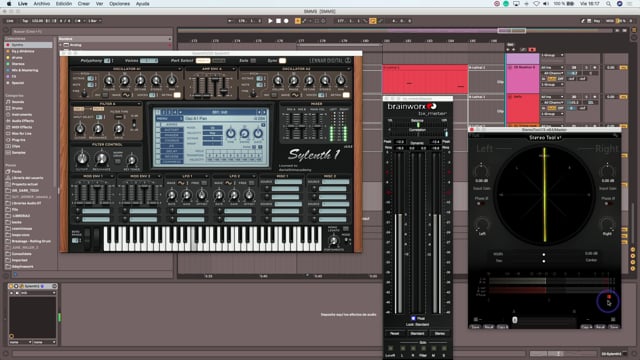
Task: Click the Stop button in Live transport
Action: tap(278, 21)
